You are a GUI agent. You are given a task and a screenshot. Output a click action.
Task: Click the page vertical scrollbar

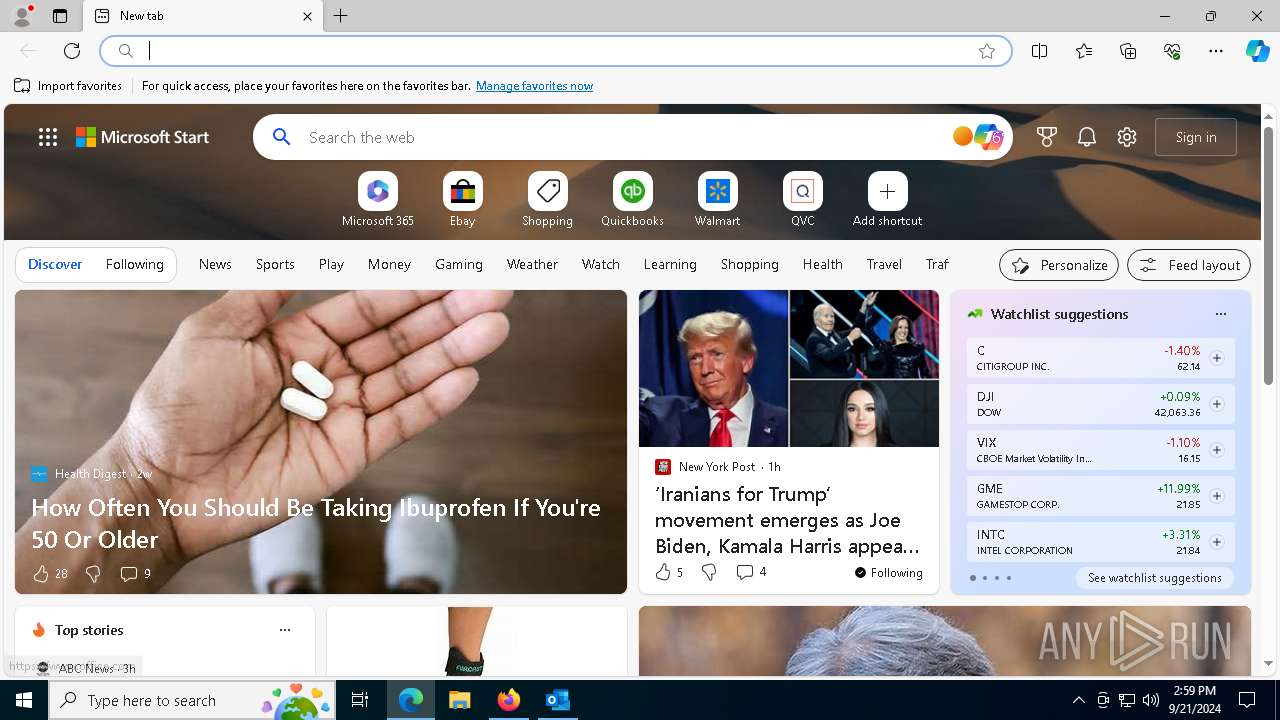pos(1268,255)
